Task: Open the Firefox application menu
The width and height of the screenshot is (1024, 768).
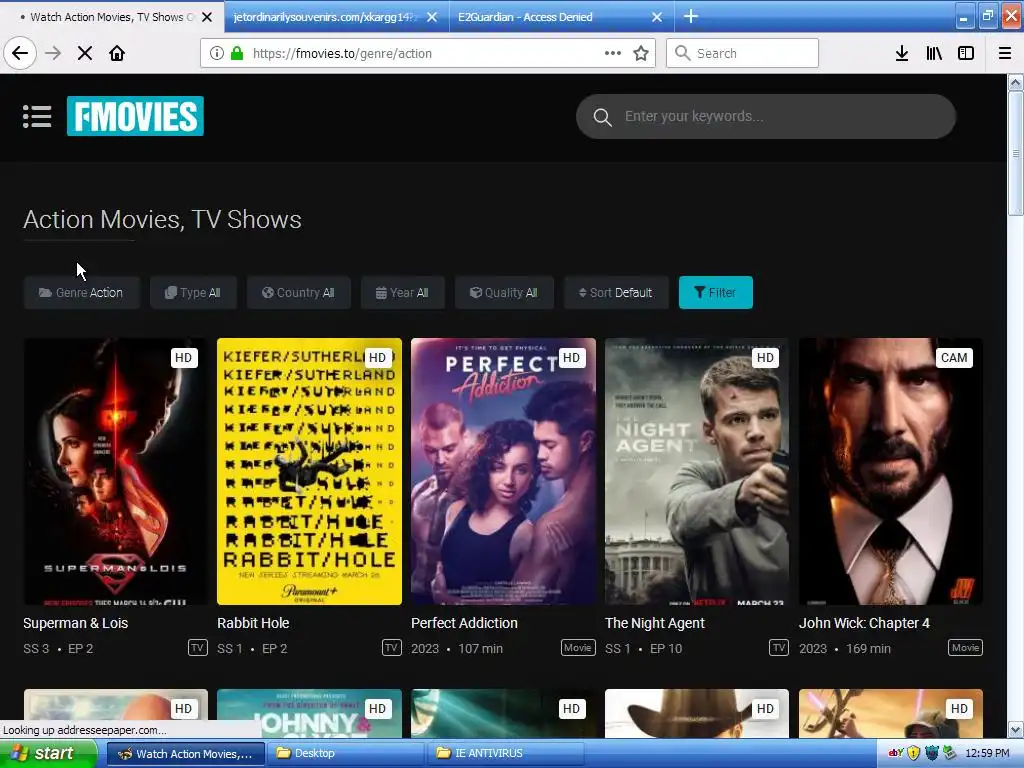Action: (x=1005, y=53)
